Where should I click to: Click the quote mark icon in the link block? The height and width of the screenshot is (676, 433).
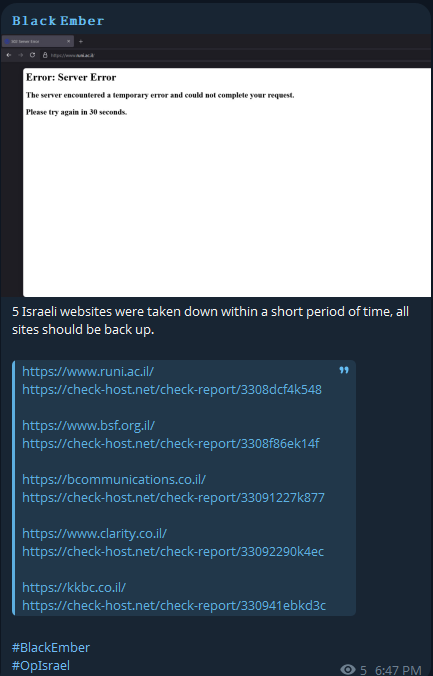point(344,370)
